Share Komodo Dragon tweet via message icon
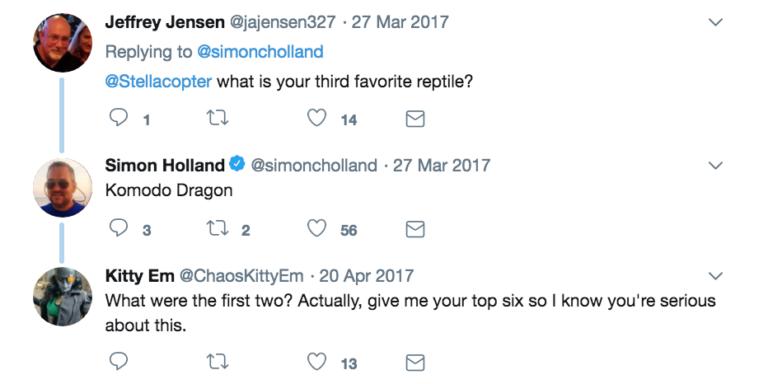The width and height of the screenshot is (768, 384). click(415, 229)
